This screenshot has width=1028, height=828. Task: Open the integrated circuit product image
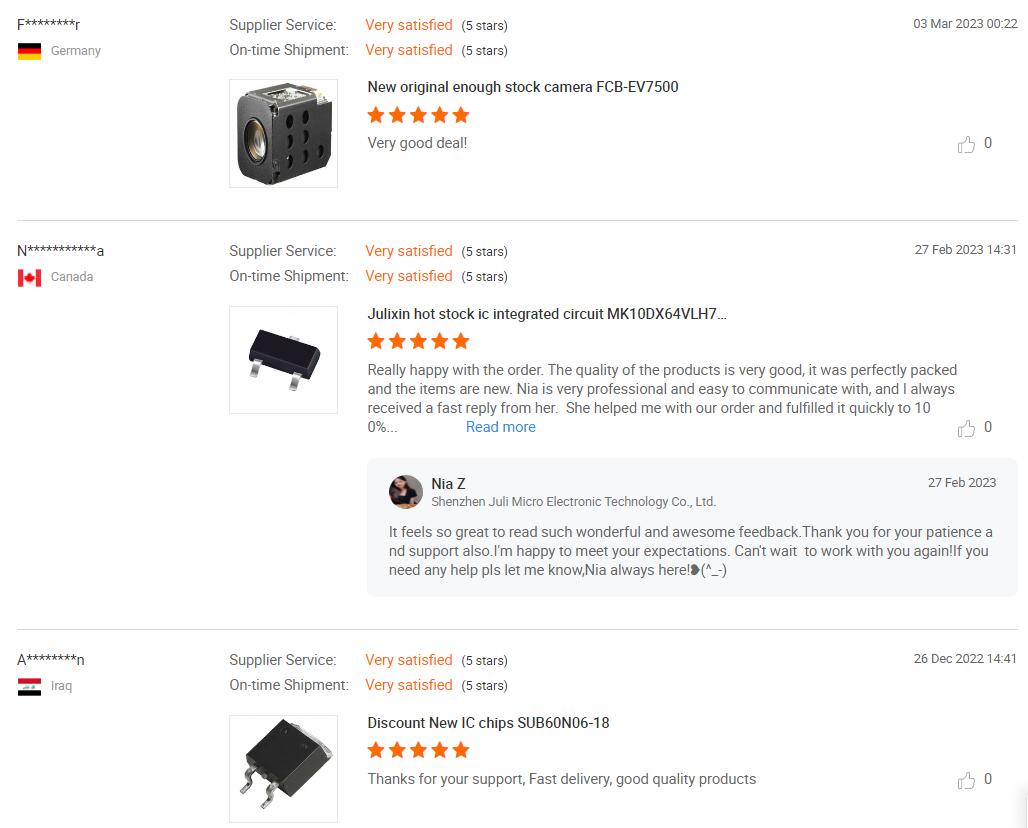click(x=283, y=360)
